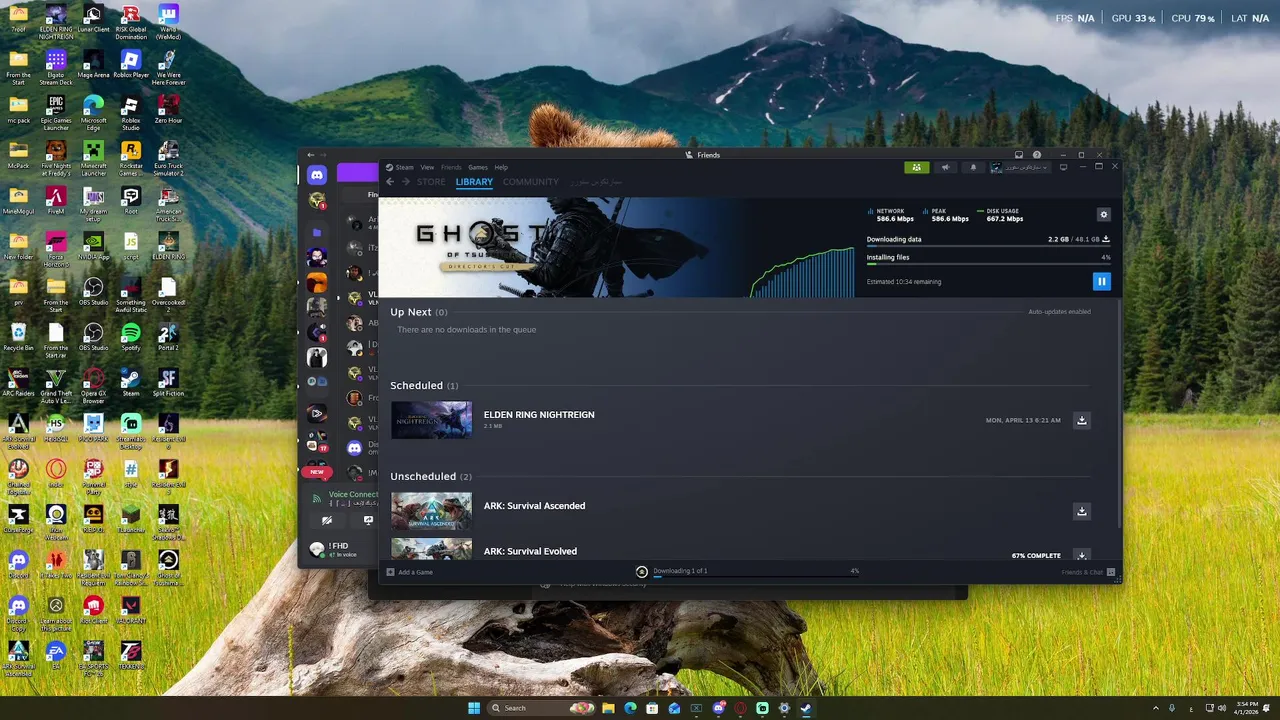Open Steam from the taskbar
The width and height of the screenshot is (1280, 720).
[x=806, y=708]
